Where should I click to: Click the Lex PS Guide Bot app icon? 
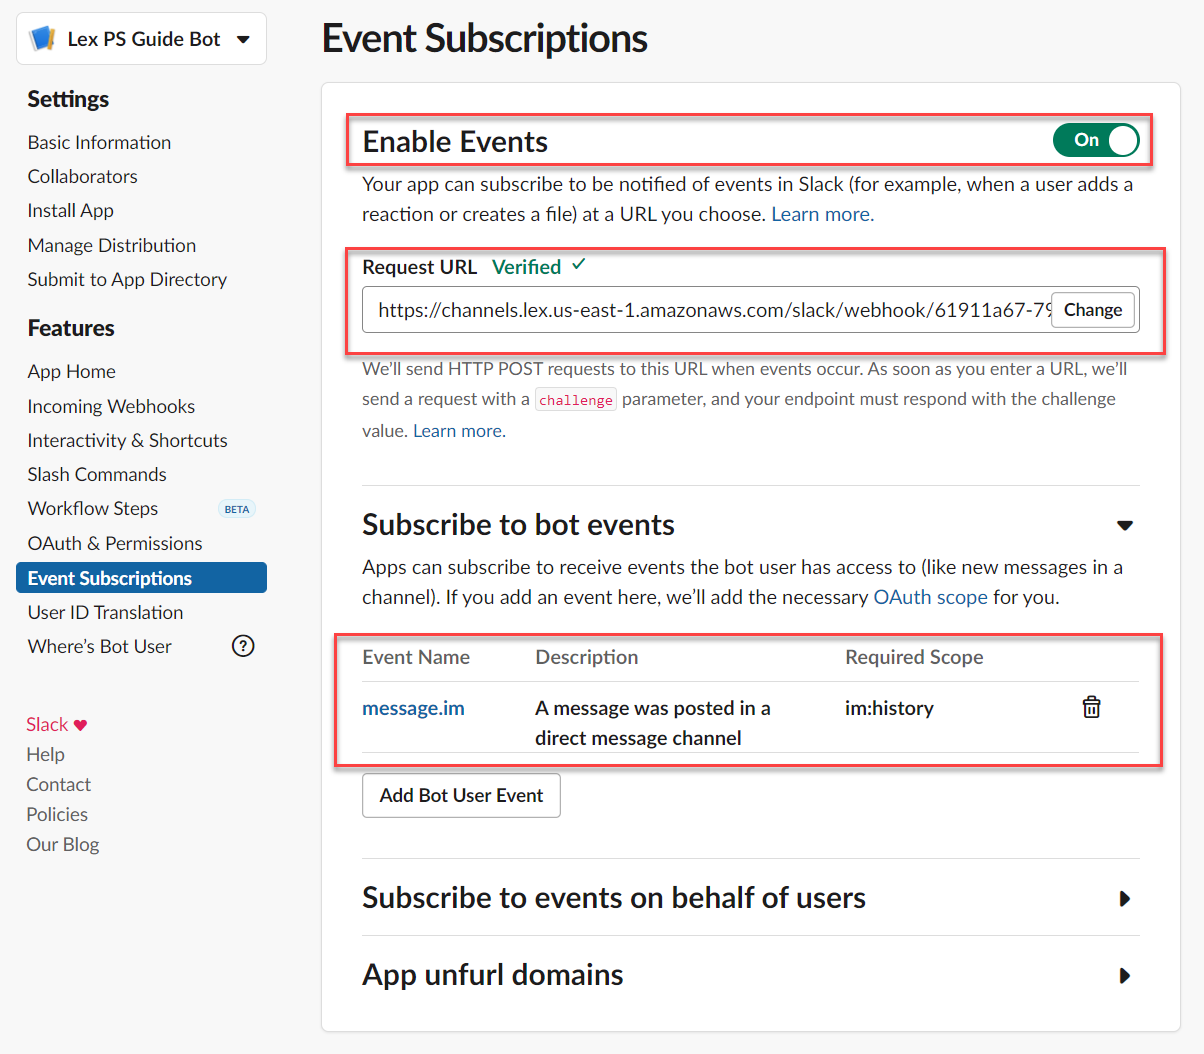point(43,39)
